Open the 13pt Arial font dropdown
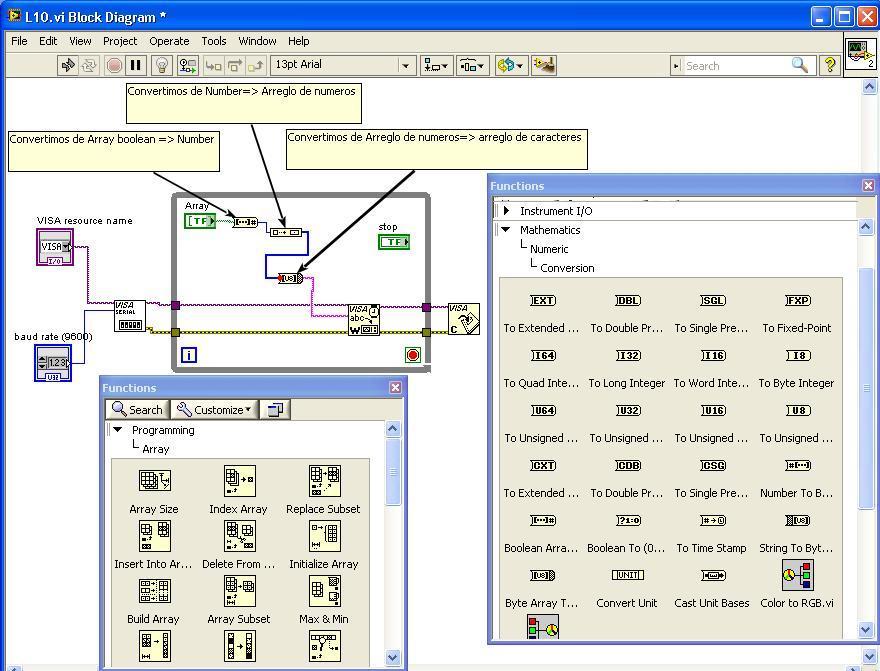The width and height of the screenshot is (880, 671). click(x=405, y=65)
